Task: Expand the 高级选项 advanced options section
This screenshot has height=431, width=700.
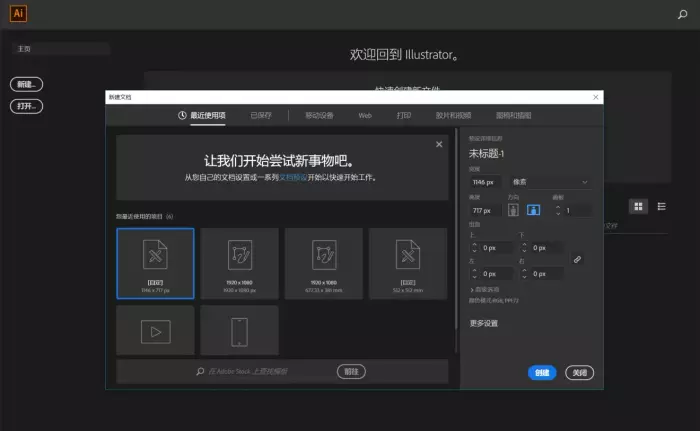Action: [485, 289]
